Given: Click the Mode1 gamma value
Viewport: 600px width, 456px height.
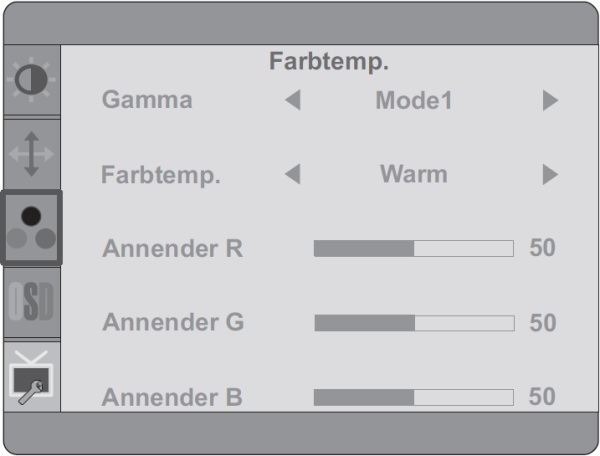Looking at the screenshot, I should (x=414, y=101).
